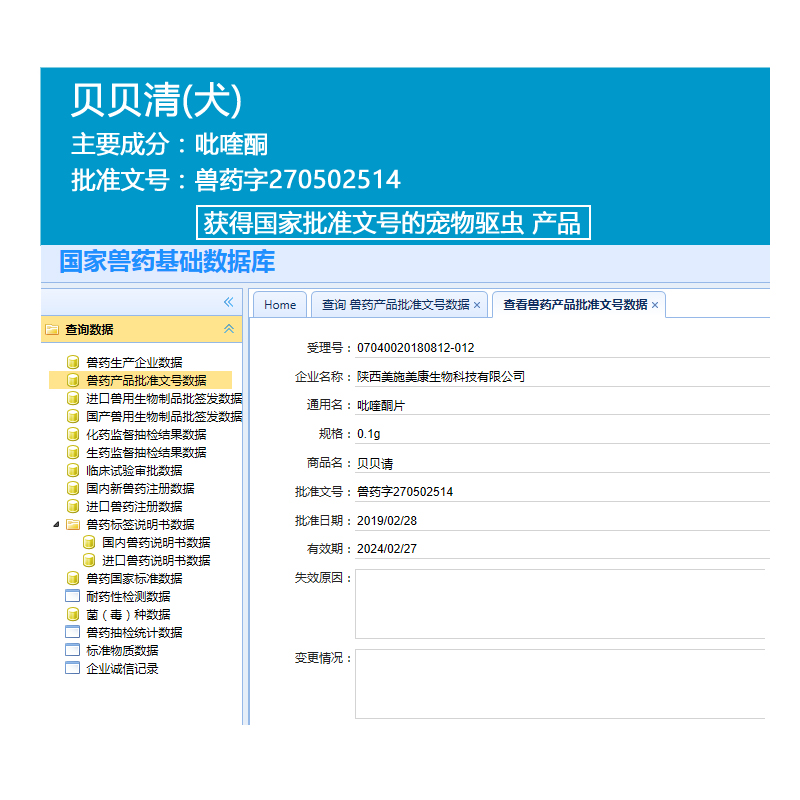Switch to the Home tab

tap(280, 305)
